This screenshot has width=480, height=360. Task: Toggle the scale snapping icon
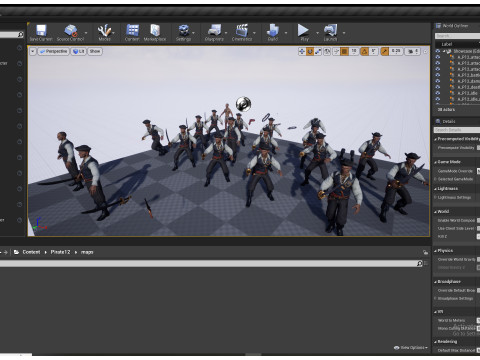tap(385, 51)
